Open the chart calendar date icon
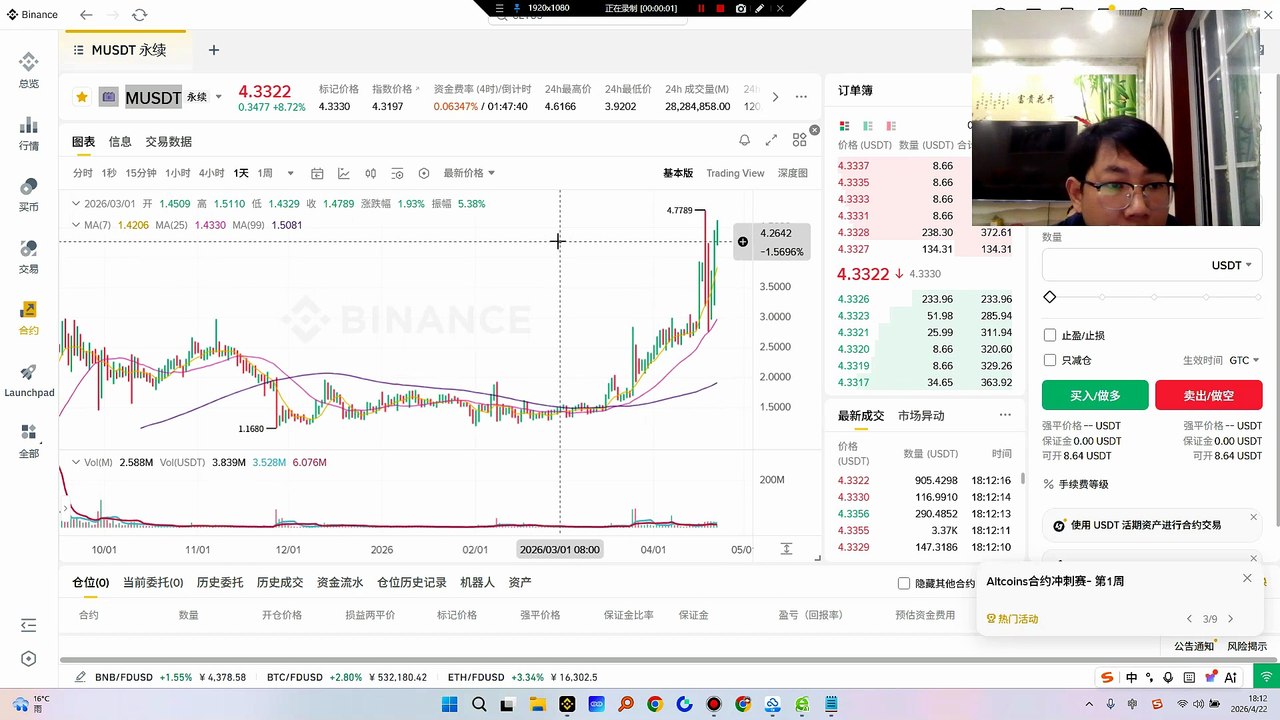The width and height of the screenshot is (1280, 720). coord(317,173)
